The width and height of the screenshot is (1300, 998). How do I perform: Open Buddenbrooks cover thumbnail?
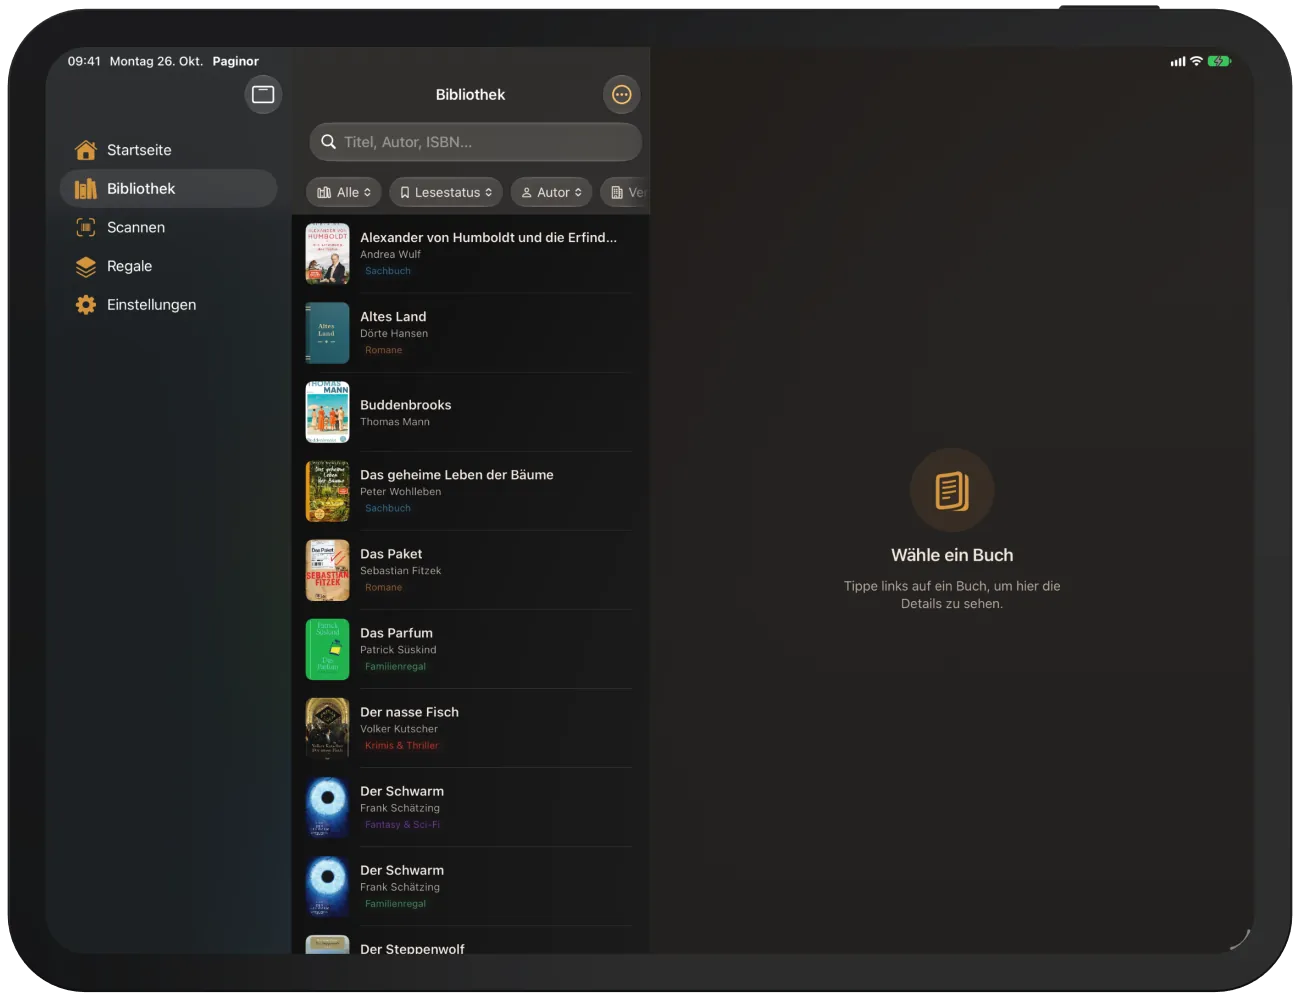[x=327, y=412]
